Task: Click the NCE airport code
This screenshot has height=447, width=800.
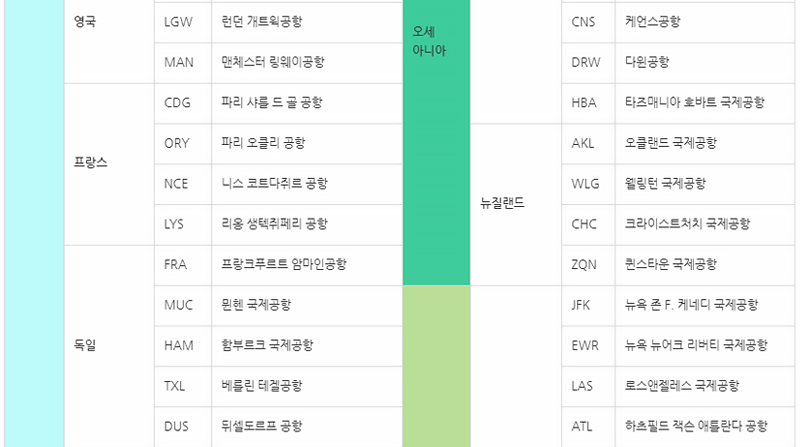Action: pyautogui.click(x=176, y=184)
